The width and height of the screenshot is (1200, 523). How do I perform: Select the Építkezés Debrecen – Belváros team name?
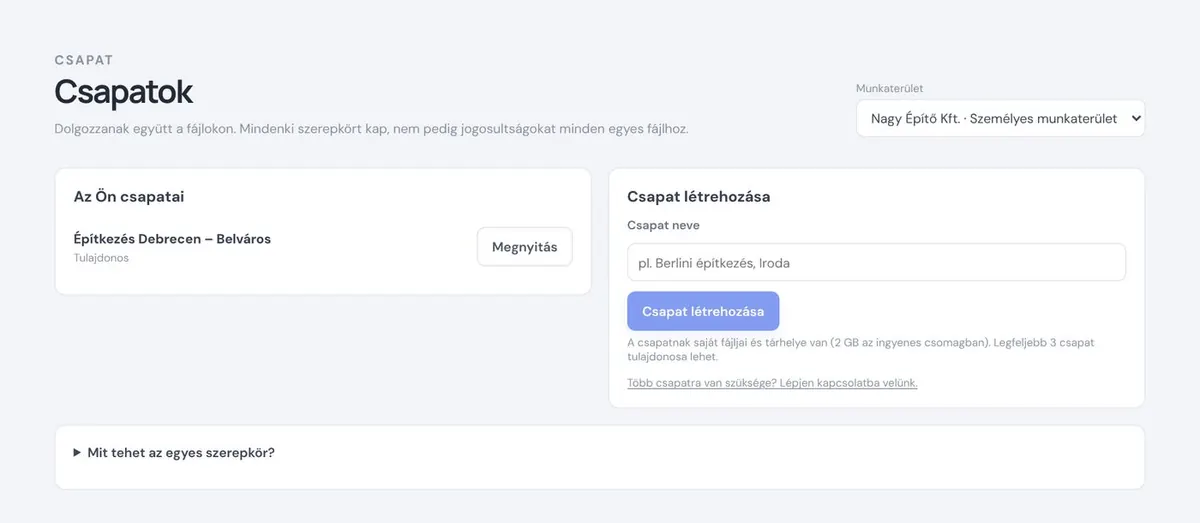click(x=172, y=239)
